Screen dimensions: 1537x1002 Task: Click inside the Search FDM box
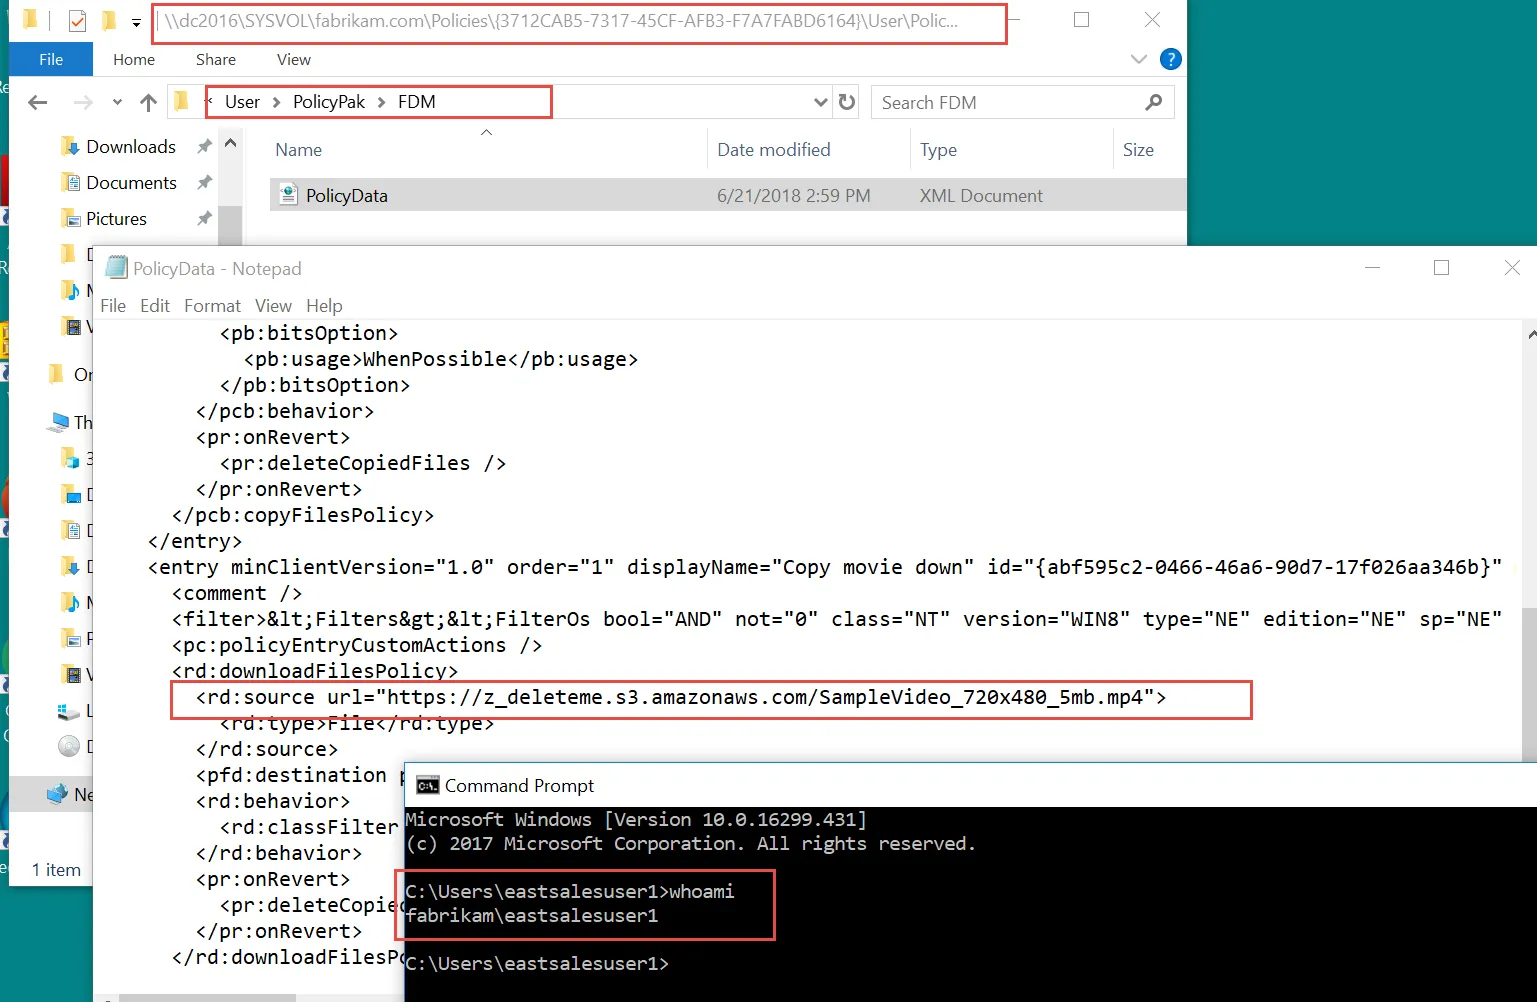pos(1000,101)
